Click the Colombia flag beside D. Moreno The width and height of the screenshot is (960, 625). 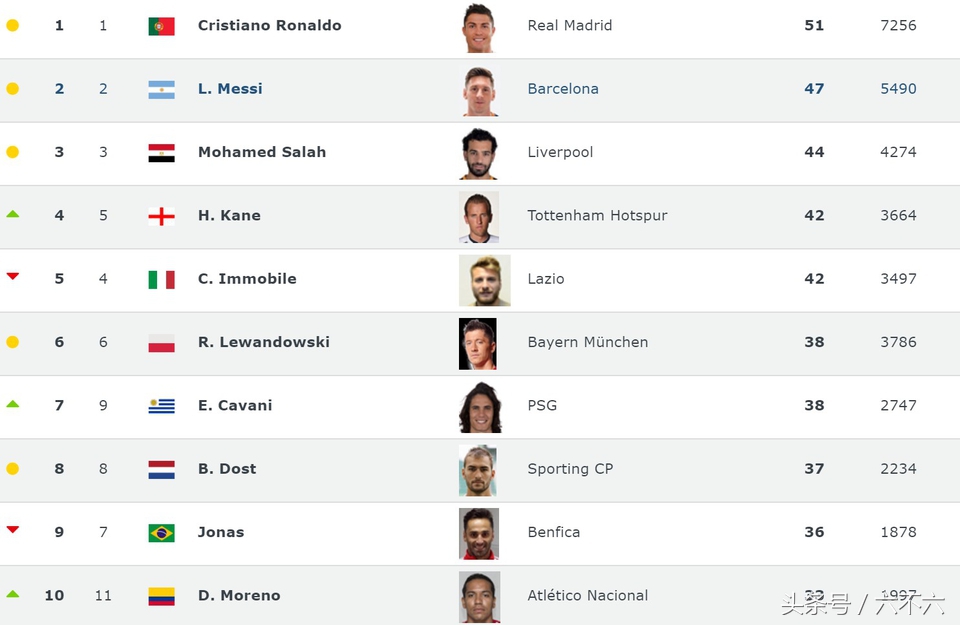pyautogui.click(x=161, y=596)
